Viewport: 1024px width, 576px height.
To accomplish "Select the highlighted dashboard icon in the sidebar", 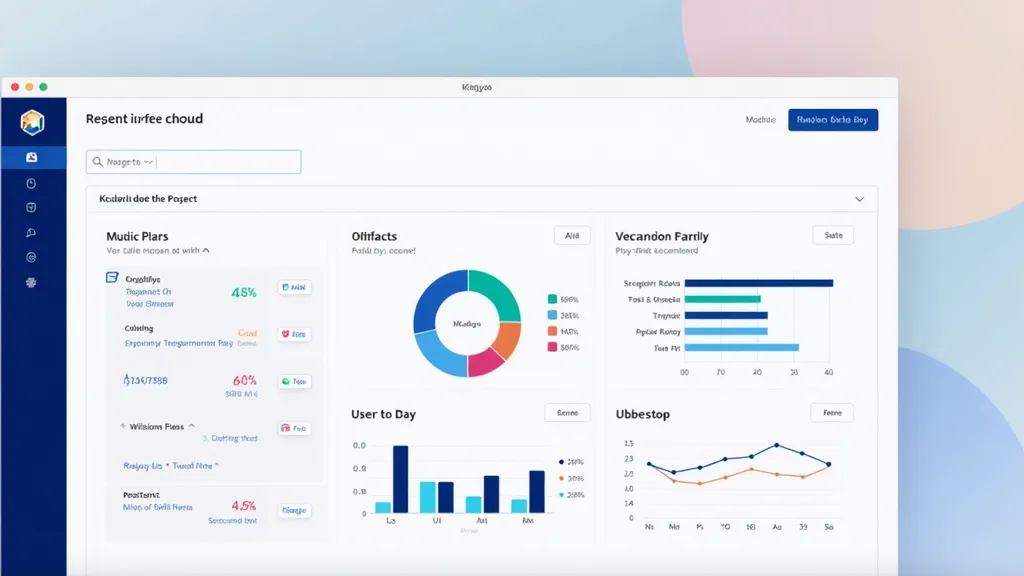I will (30, 156).
